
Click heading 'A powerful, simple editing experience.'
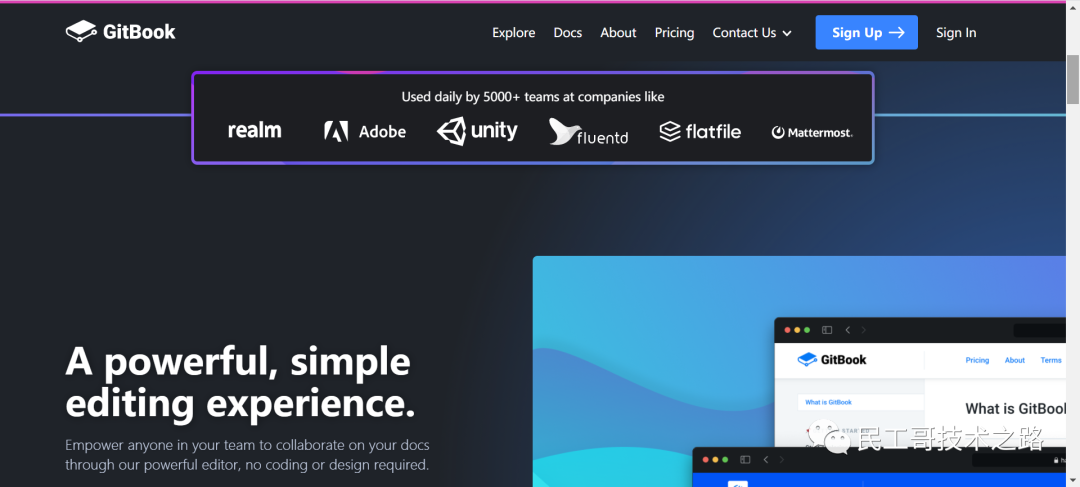pos(240,382)
